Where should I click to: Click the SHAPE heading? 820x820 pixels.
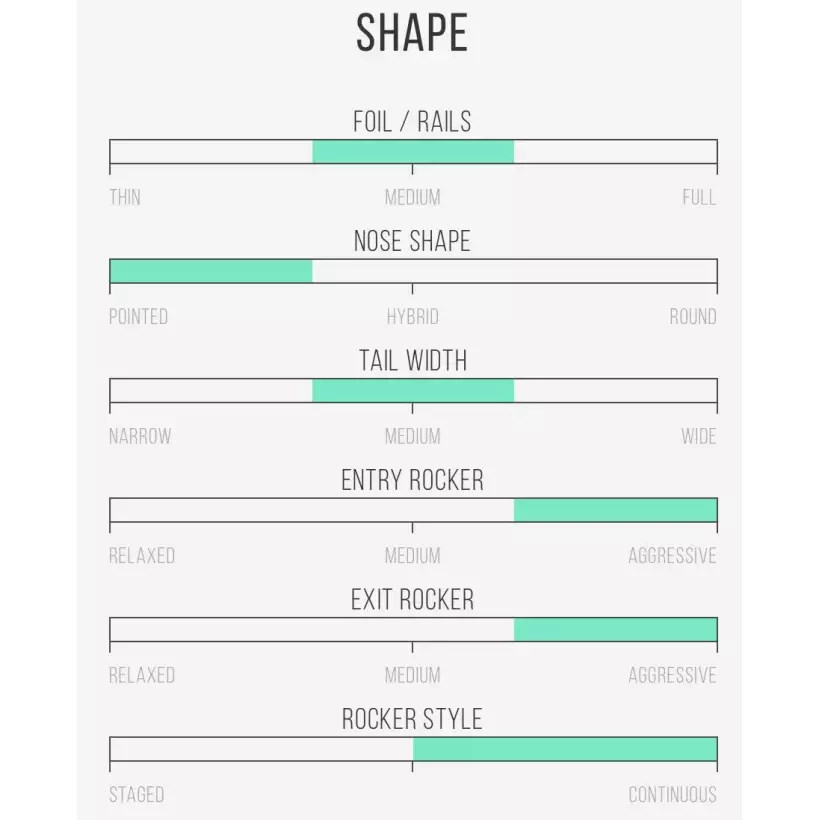pos(412,34)
